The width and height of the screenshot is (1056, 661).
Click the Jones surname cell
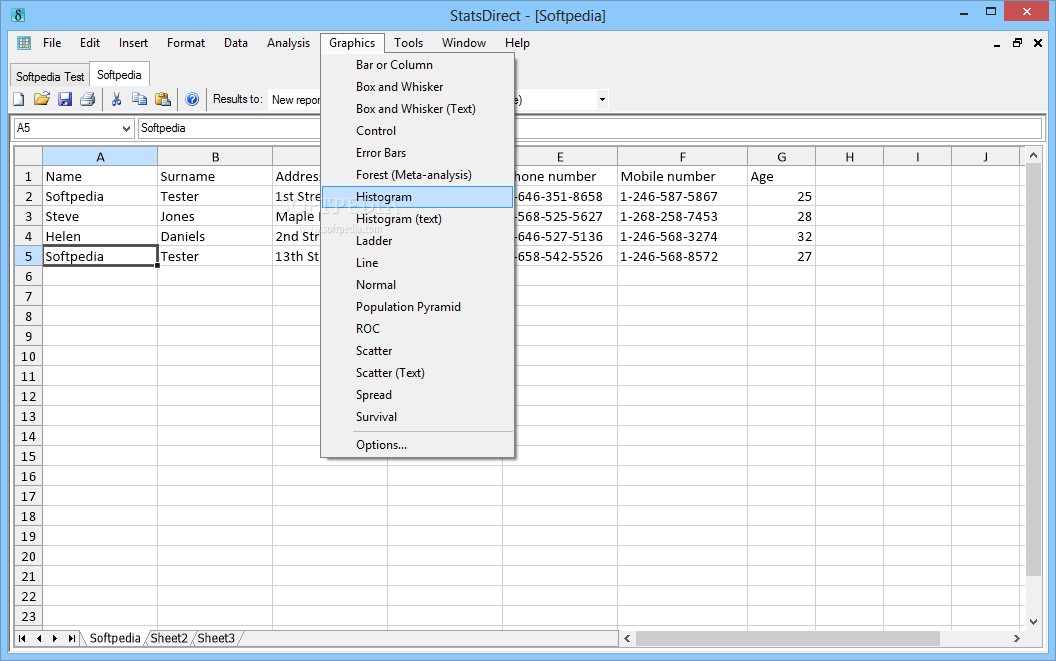click(216, 217)
